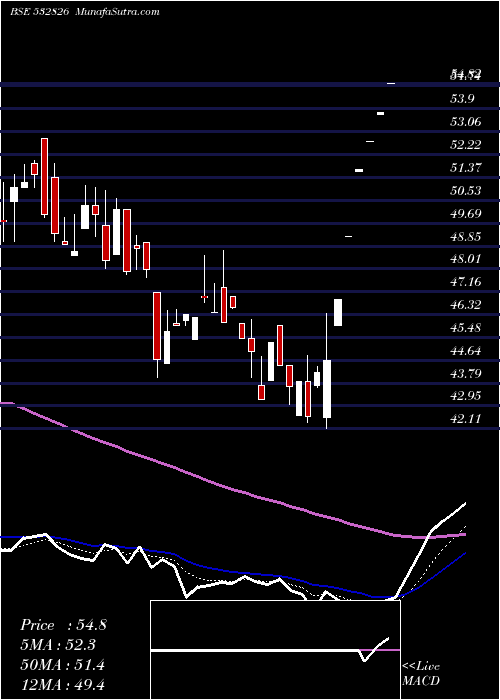Click the 47.16 price axis label
The height and width of the screenshot is (700, 500).
(x=466, y=282)
